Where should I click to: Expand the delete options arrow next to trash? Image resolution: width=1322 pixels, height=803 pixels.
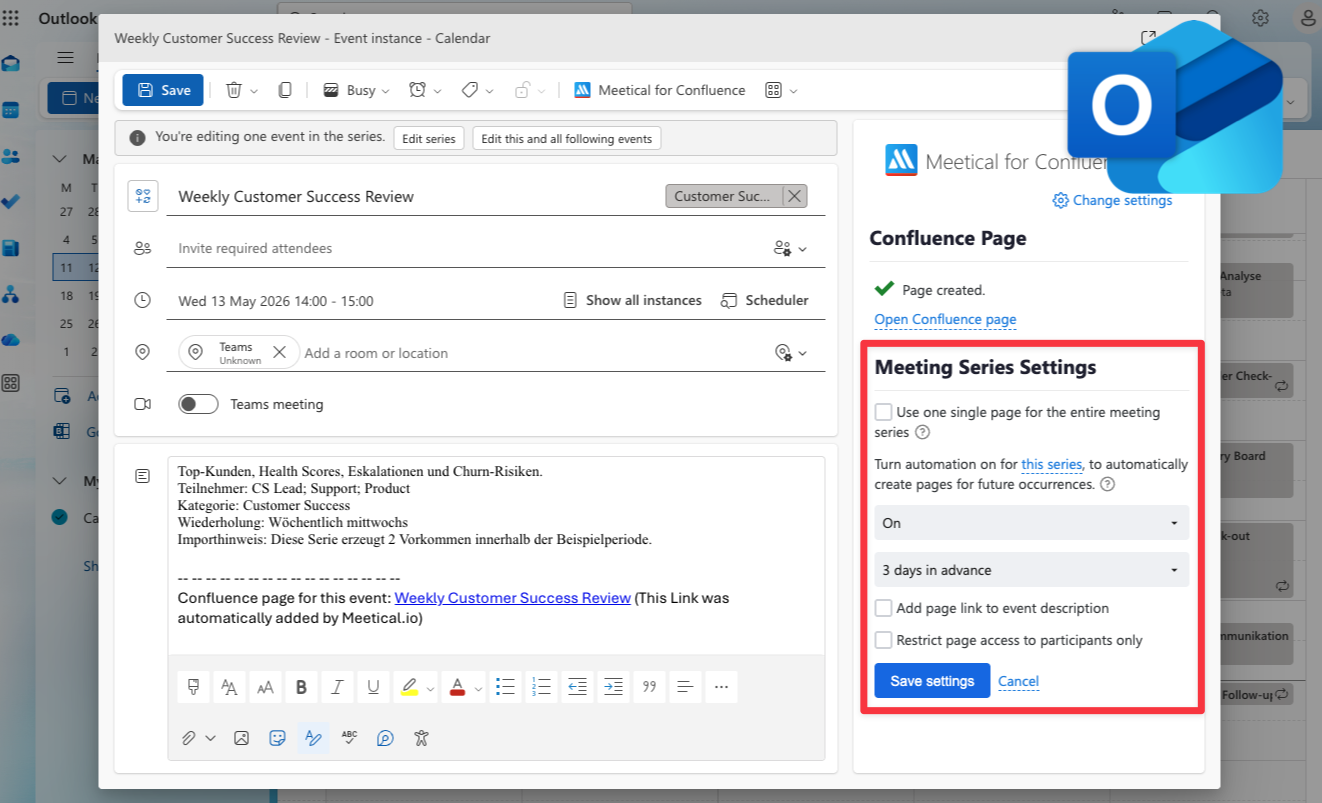254,91
